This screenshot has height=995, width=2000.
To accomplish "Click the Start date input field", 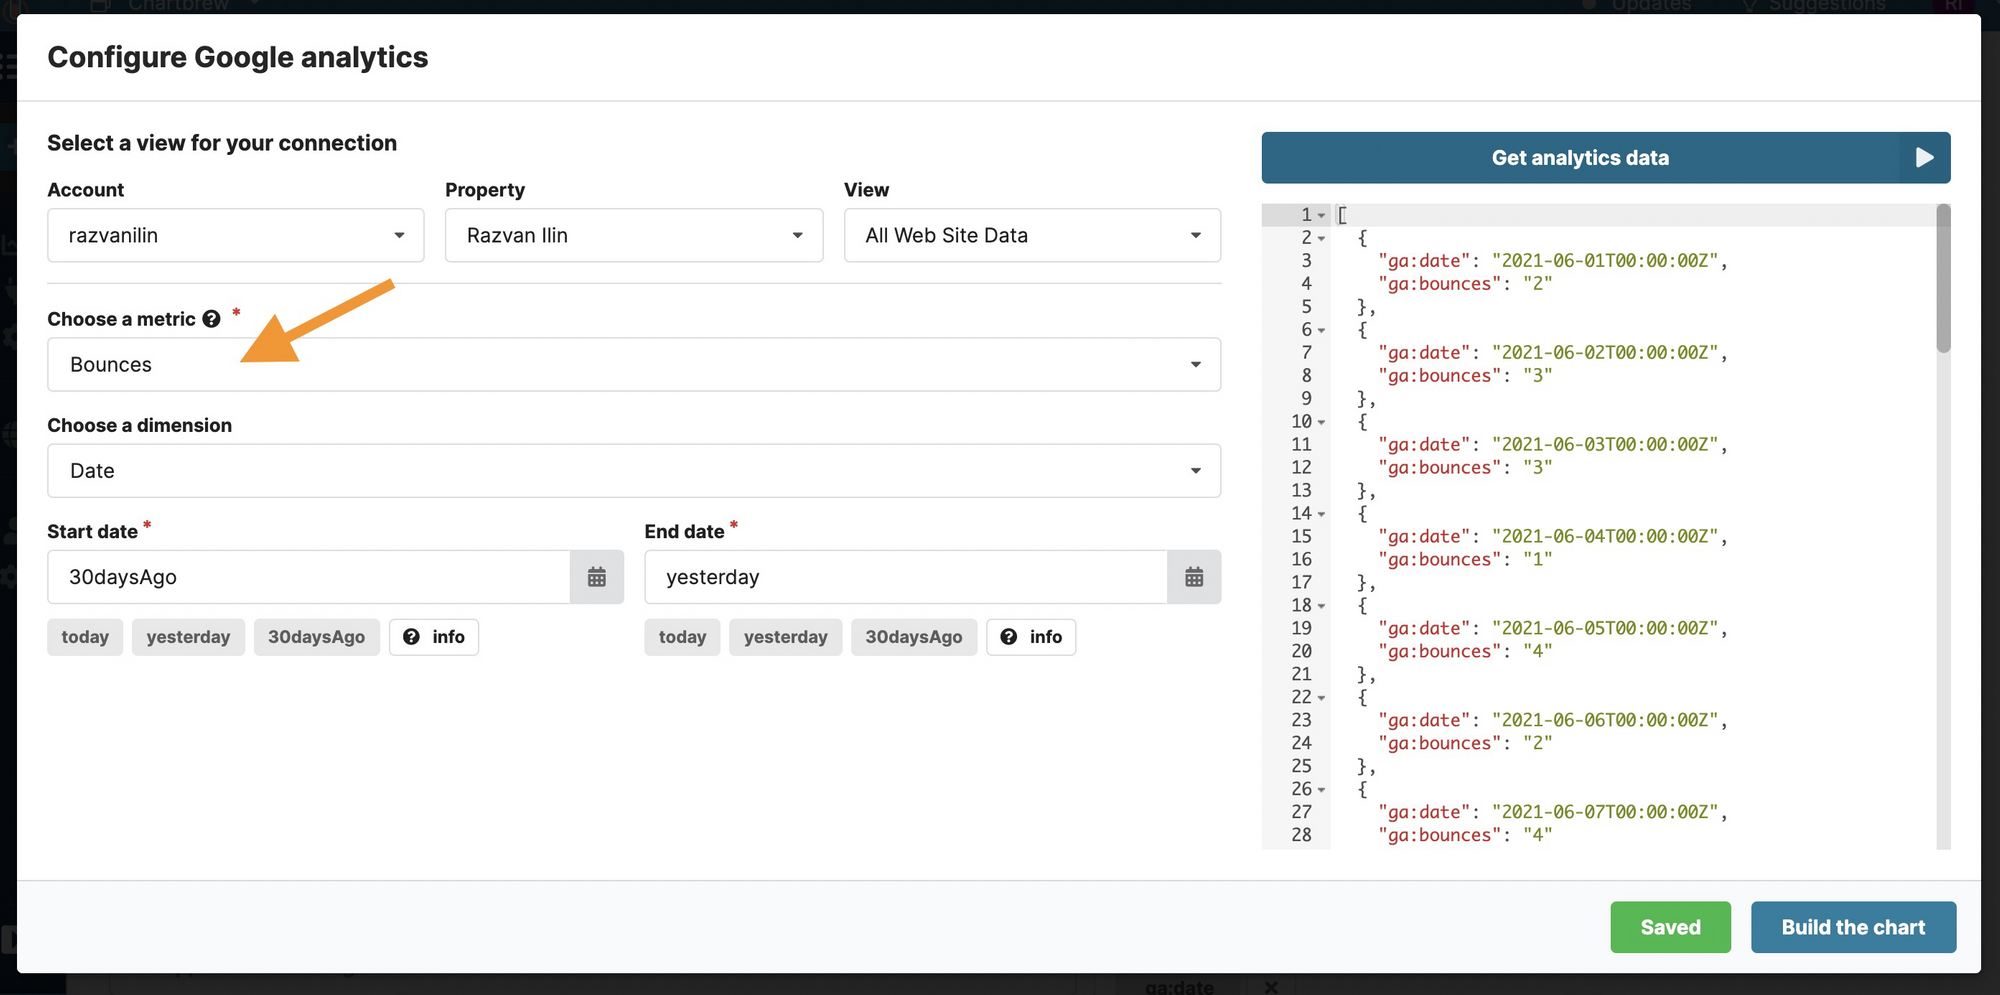I will coord(300,577).
